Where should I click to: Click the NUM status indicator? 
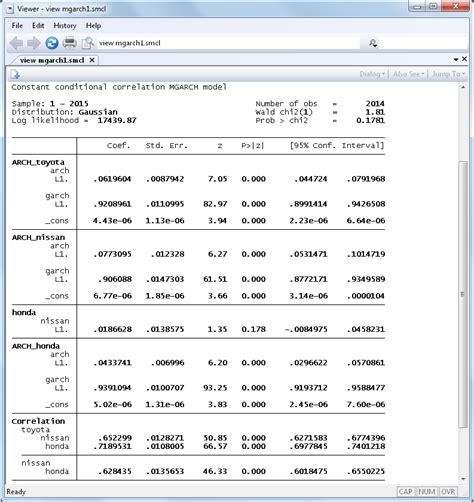coord(427,492)
